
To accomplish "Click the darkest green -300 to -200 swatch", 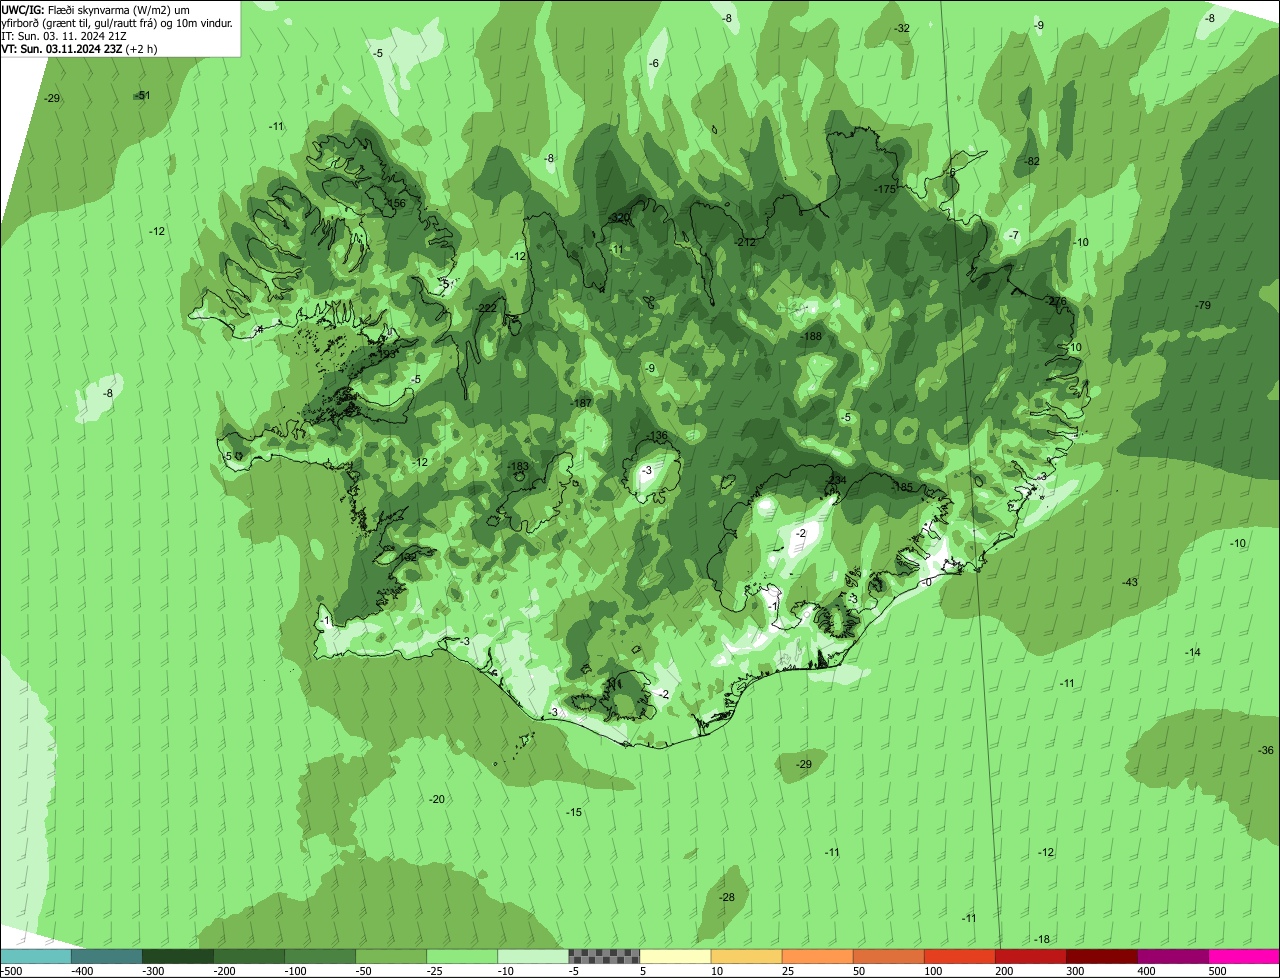I will 178,956.
